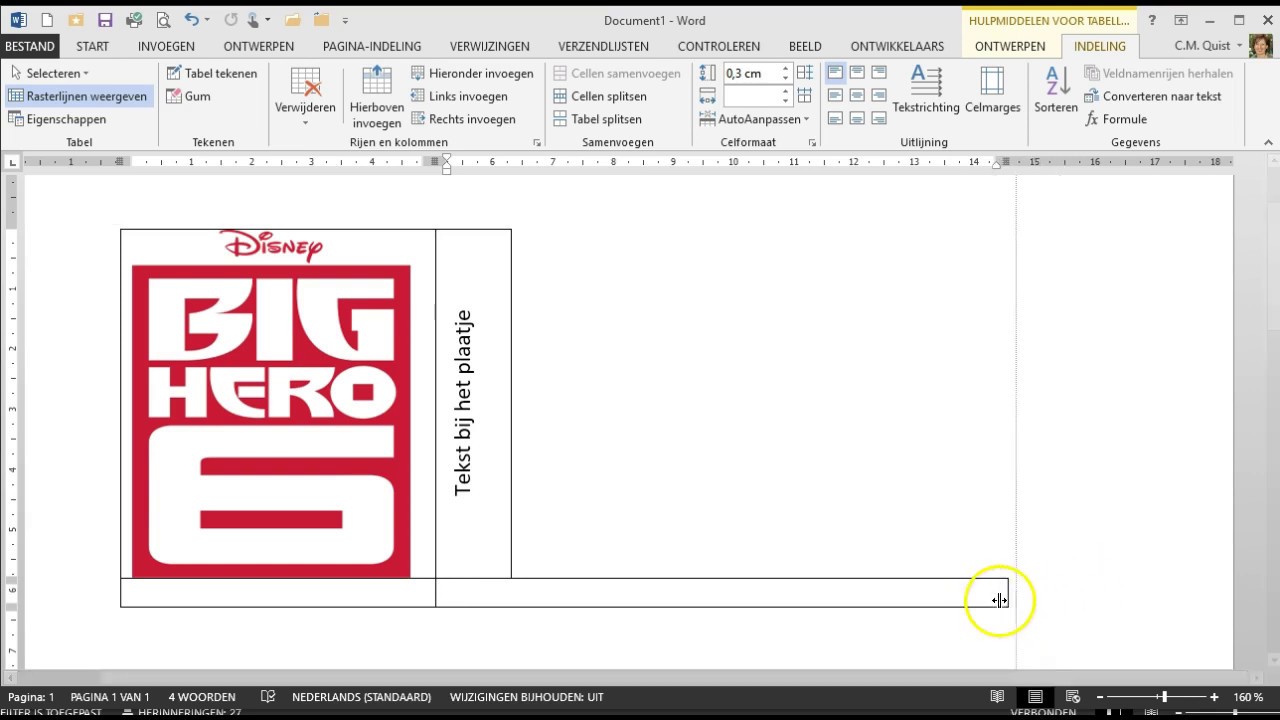Select top-center alignment option

point(857,73)
